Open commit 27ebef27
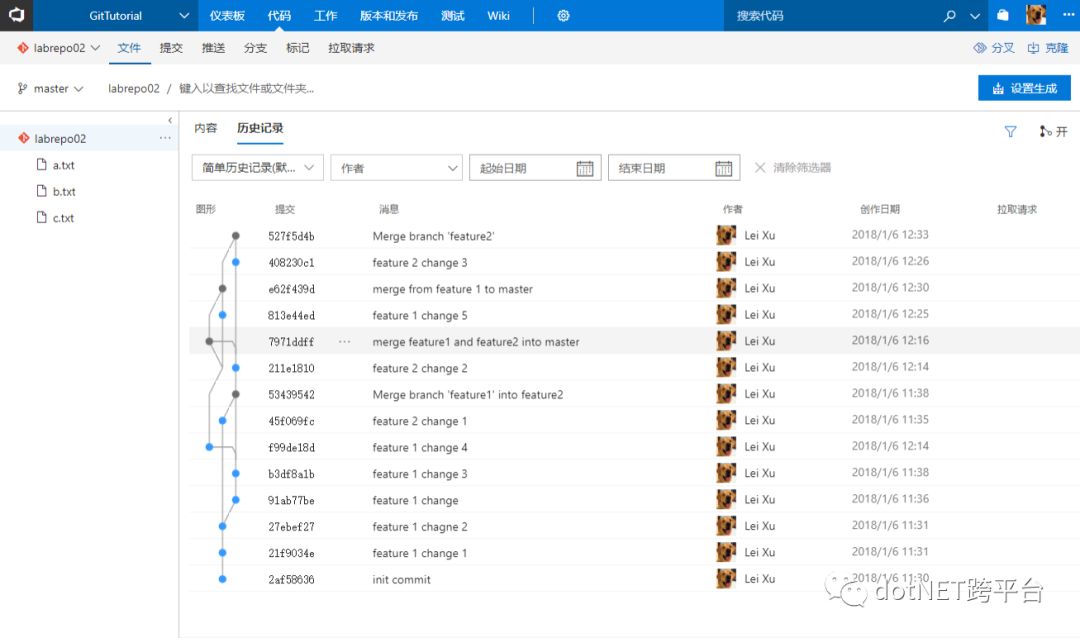Image resolution: width=1080 pixels, height=638 pixels. point(291,527)
